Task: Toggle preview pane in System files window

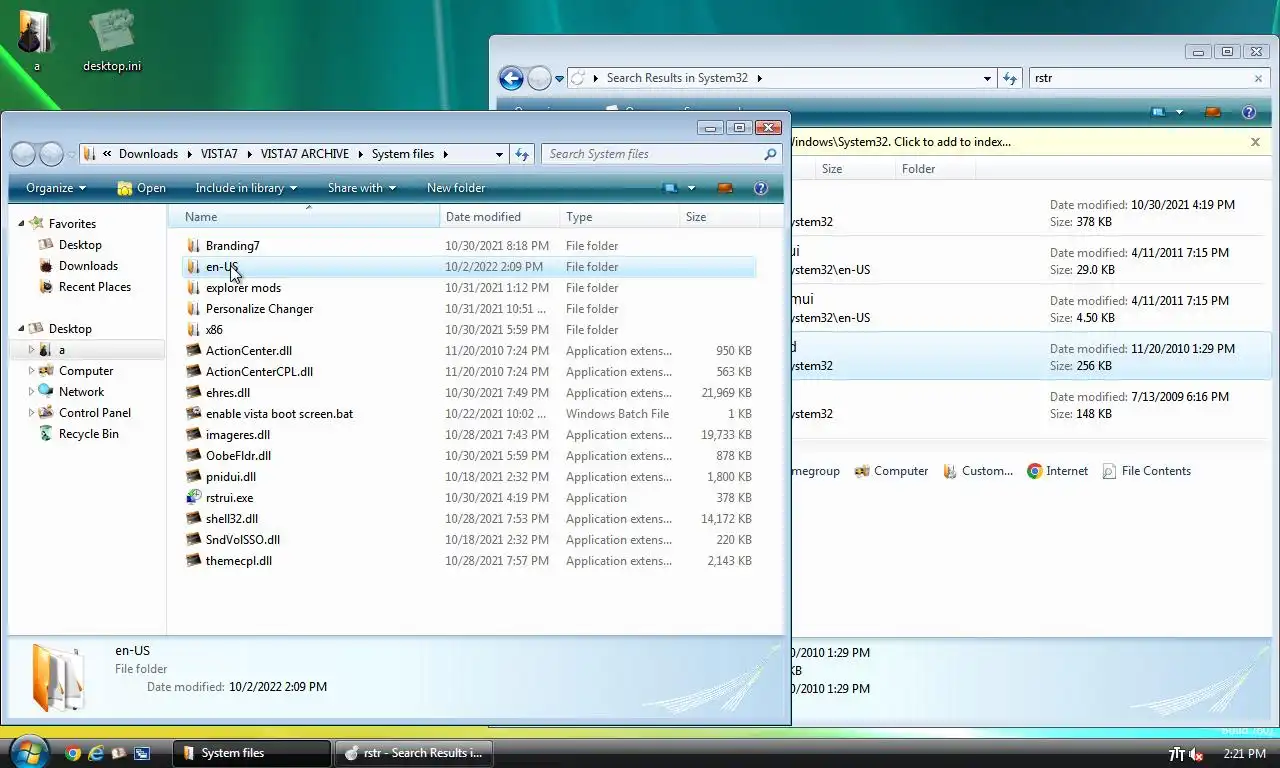Action: point(725,188)
